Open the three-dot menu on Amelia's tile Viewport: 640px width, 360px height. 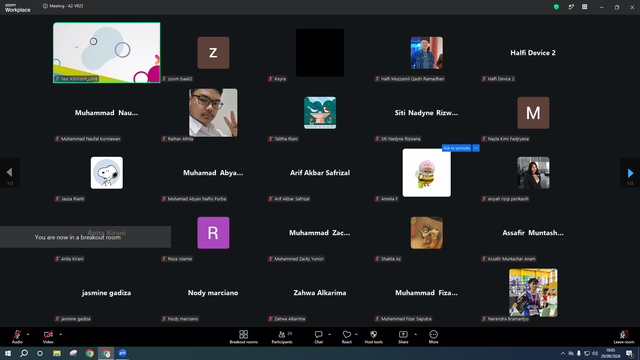pyautogui.click(x=476, y=148)
